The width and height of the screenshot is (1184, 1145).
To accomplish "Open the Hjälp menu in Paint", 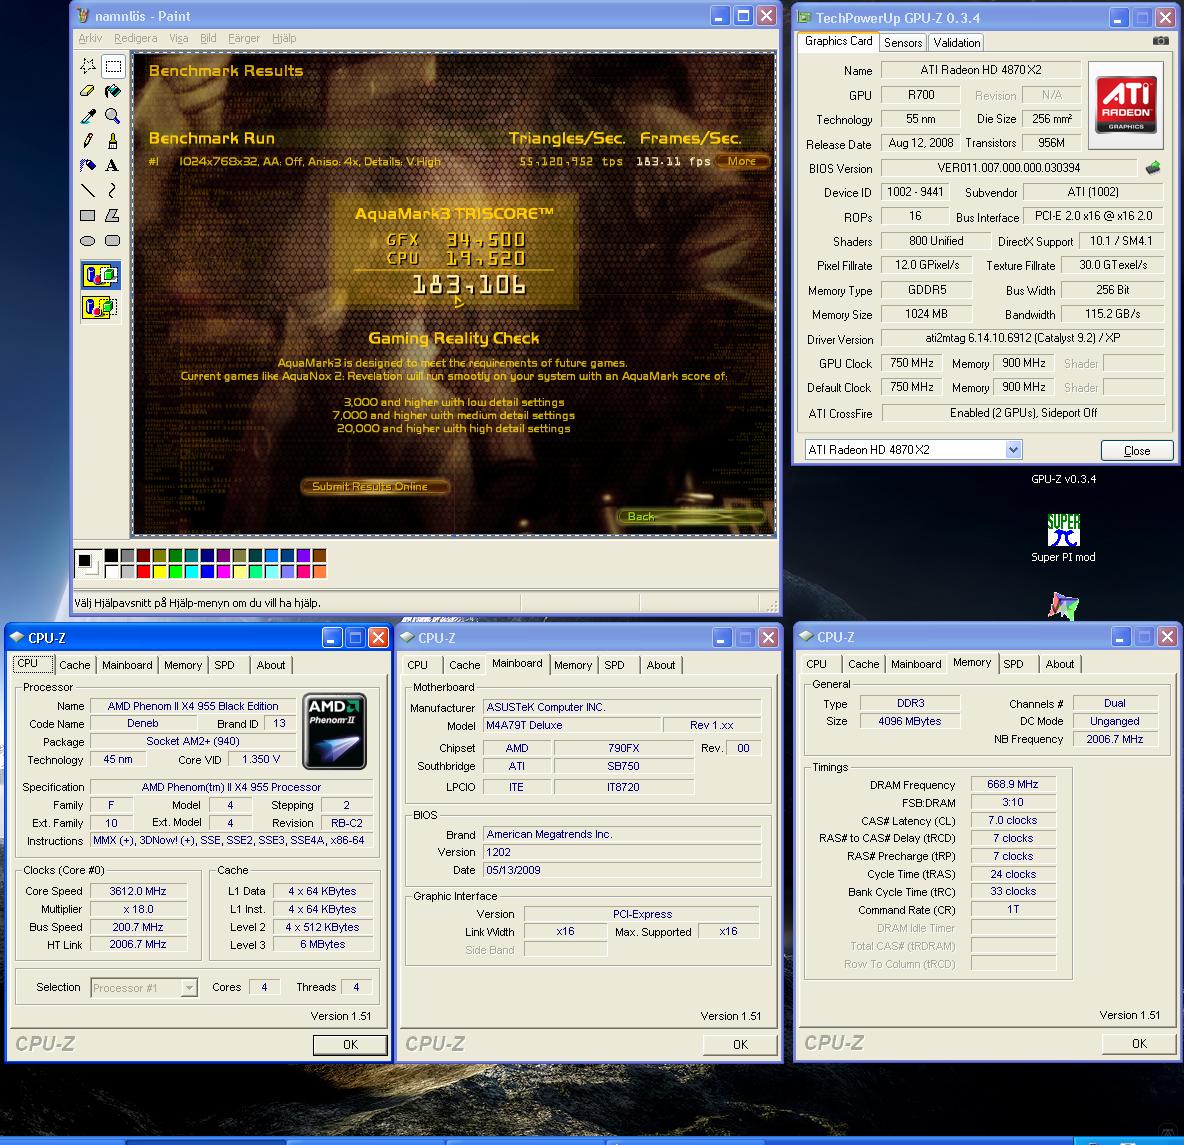I will (284, 38).
